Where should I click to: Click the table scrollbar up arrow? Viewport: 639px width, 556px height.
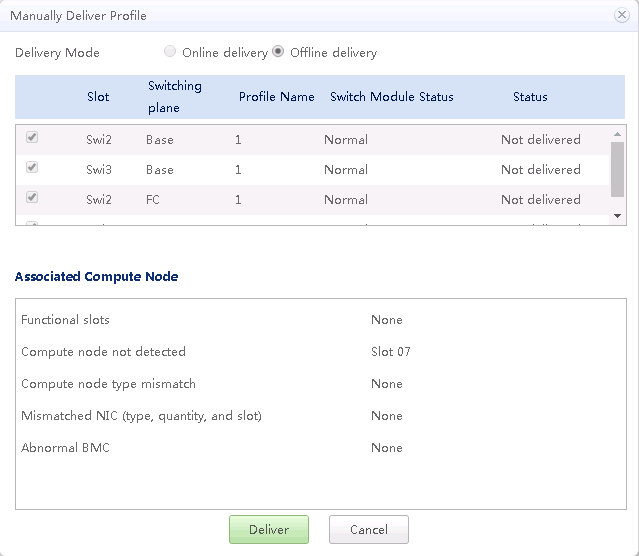[x=617, y=132]
